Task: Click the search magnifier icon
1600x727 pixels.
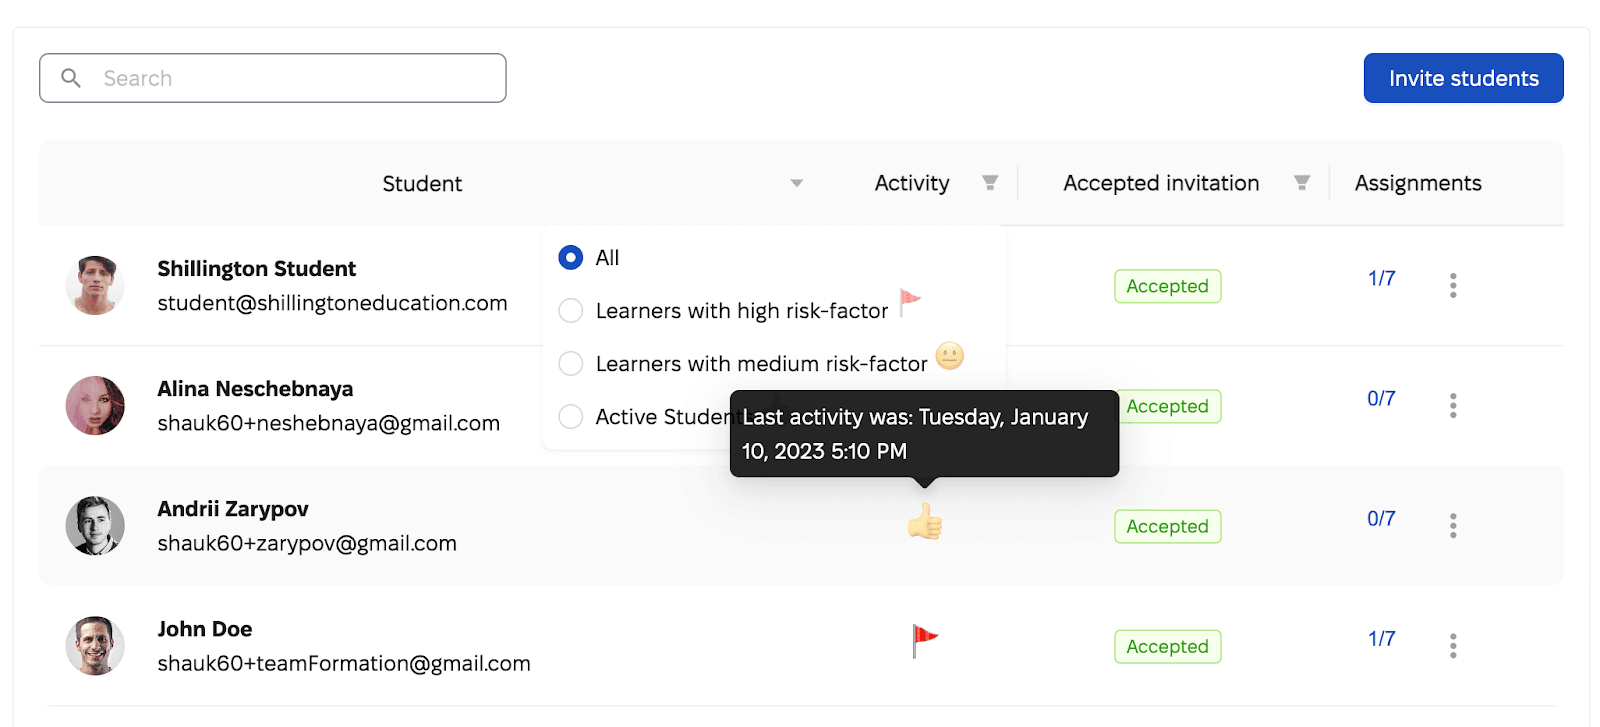Action: point(71,77)
